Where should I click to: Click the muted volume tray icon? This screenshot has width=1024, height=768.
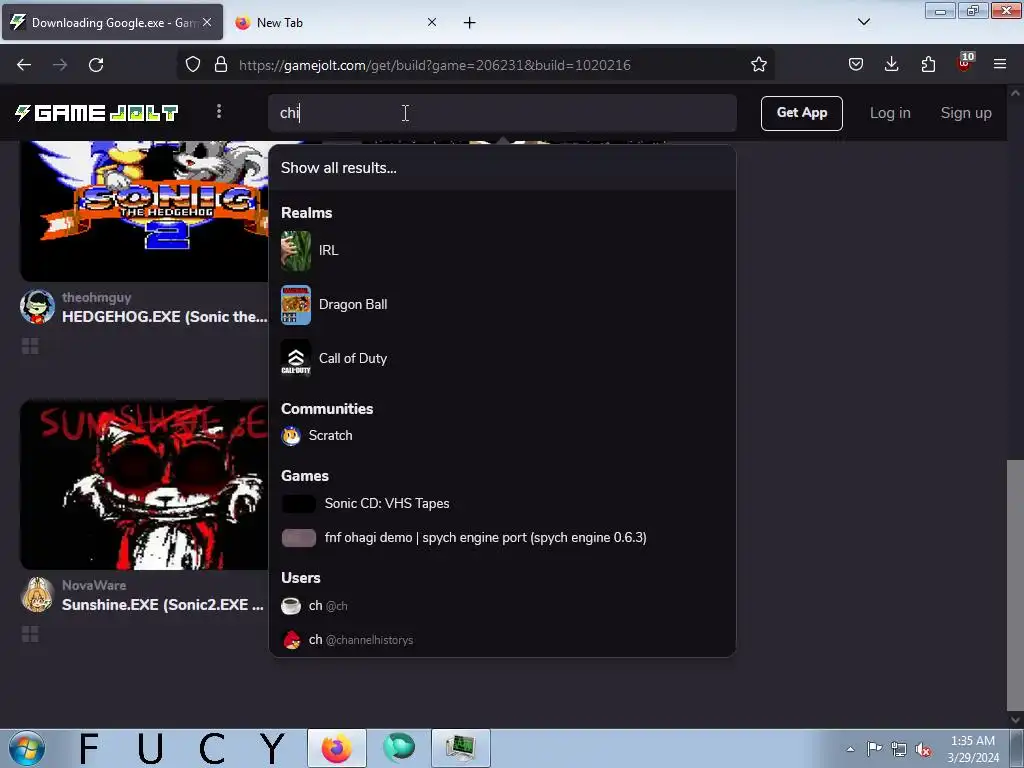(x=923, y=749)
